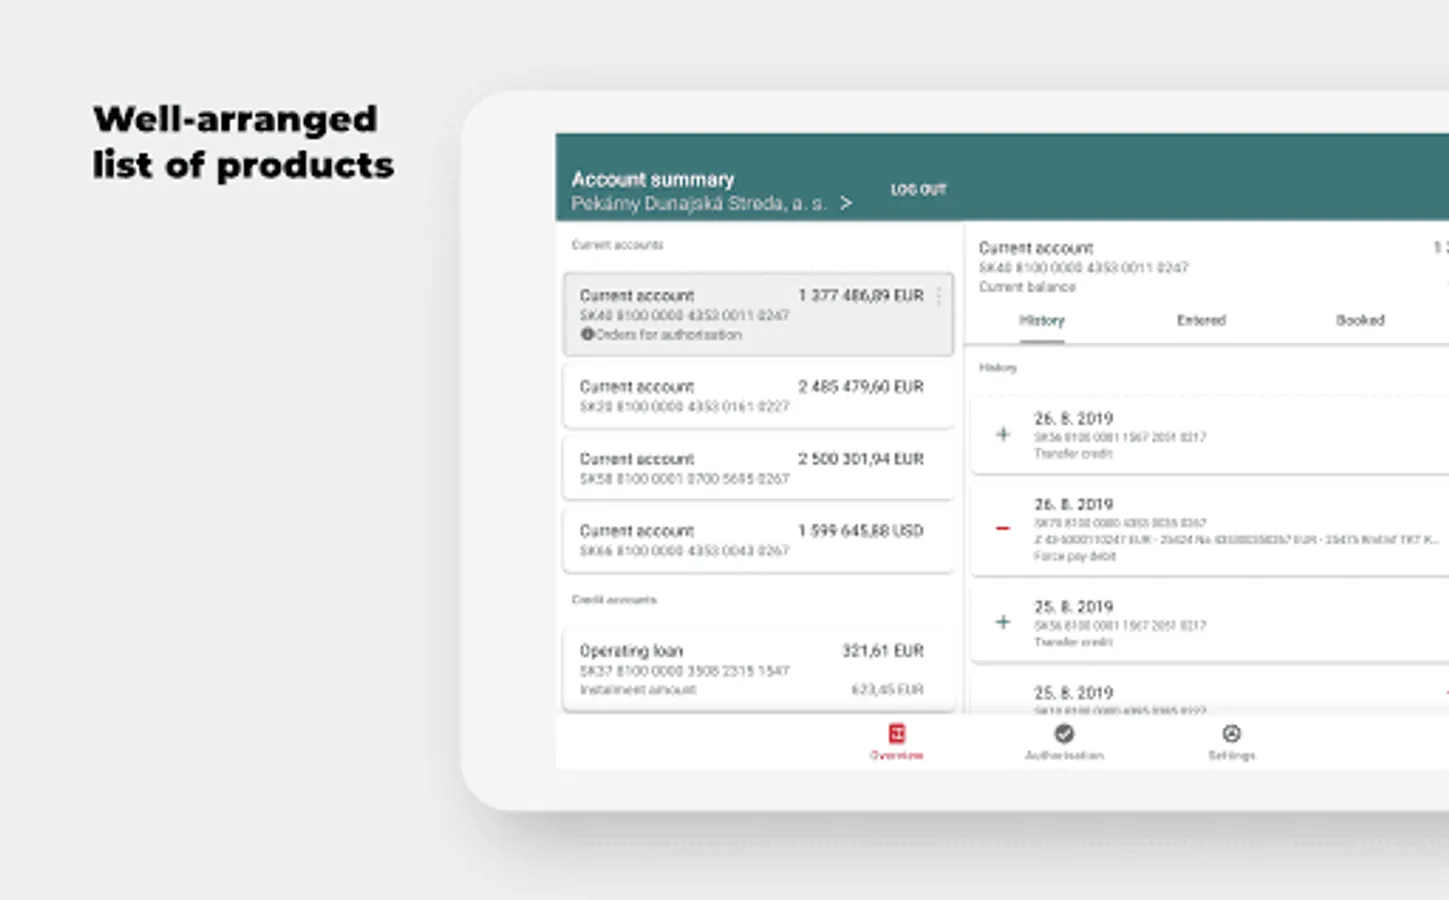Select the USD current account with 1 599 645,88
The height and width of the screenshot is (900, 1449).
tap(758, 540)
